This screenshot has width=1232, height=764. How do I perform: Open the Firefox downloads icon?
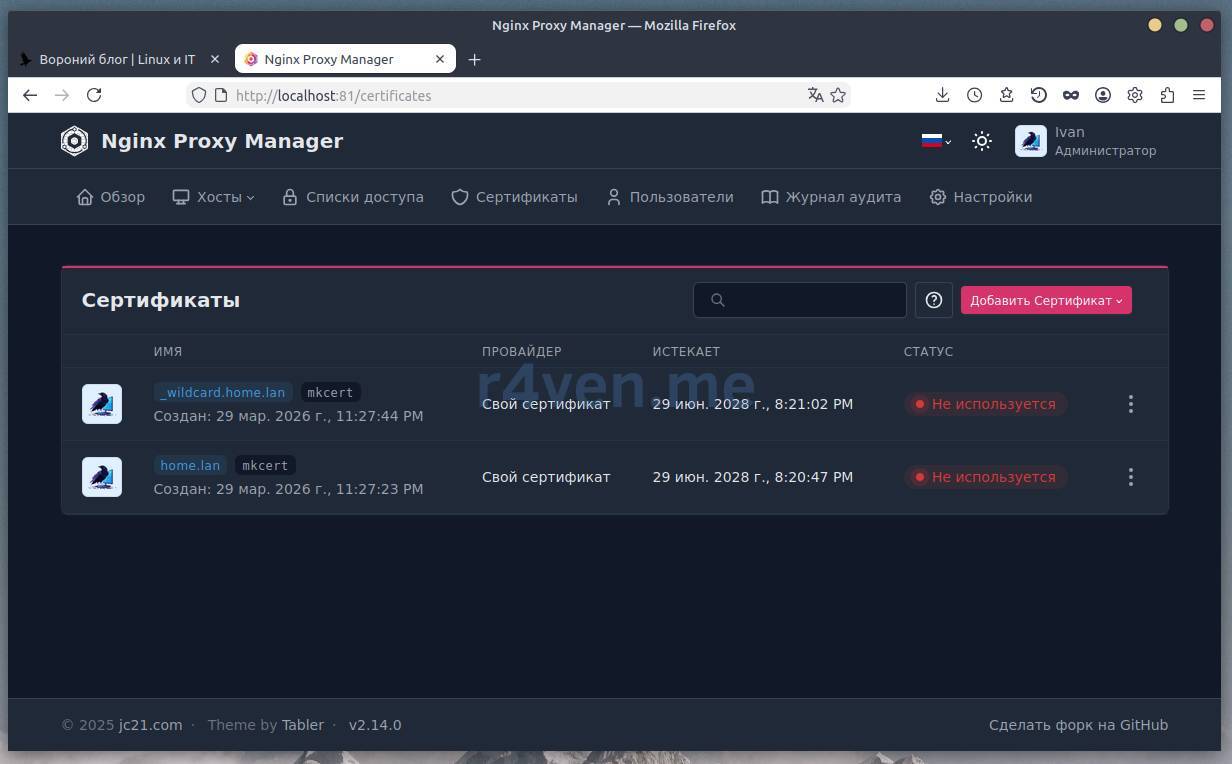click(942, 95)
